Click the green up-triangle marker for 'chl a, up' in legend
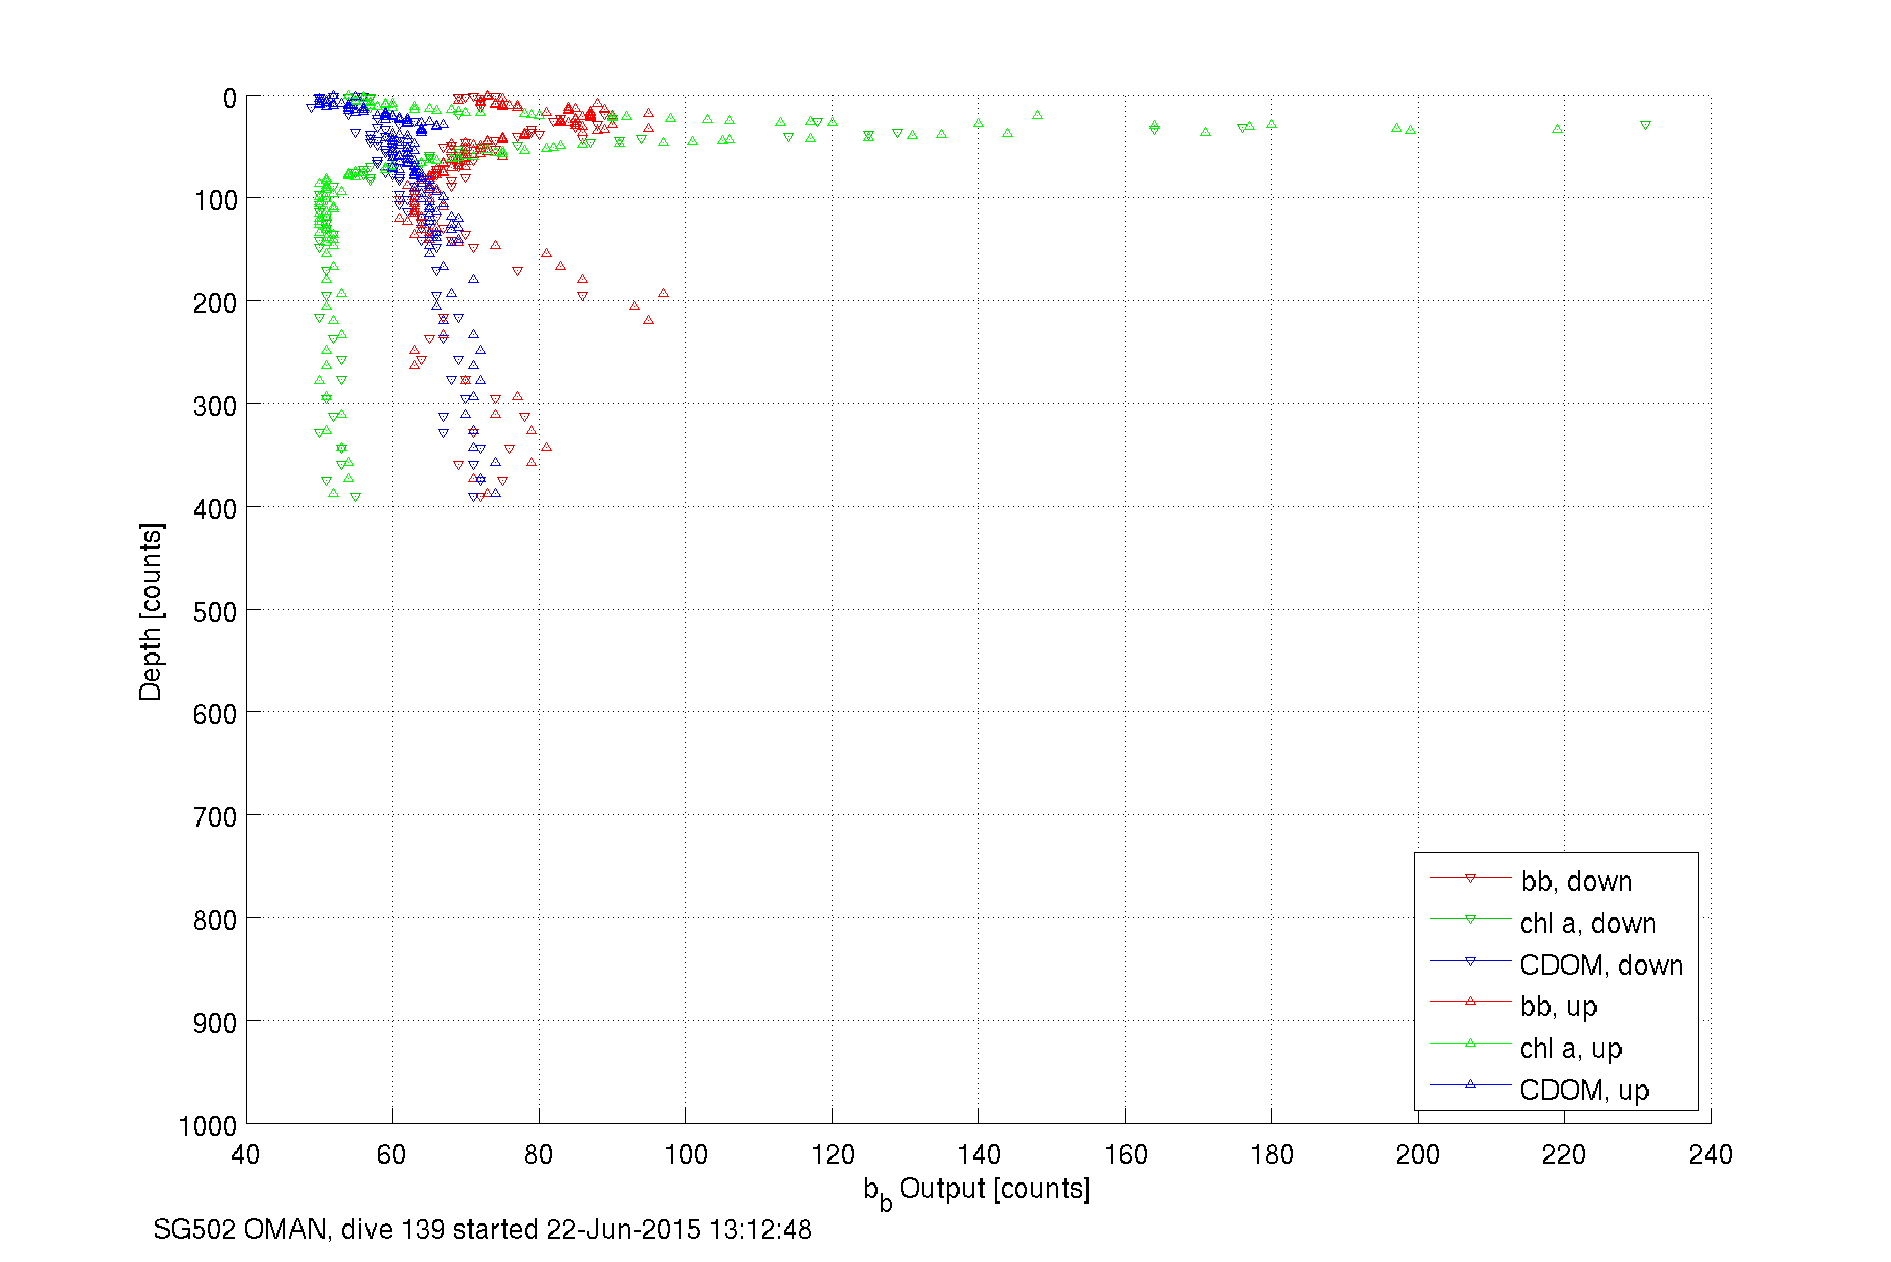The image size is (1891, 1262). 1470,1043
